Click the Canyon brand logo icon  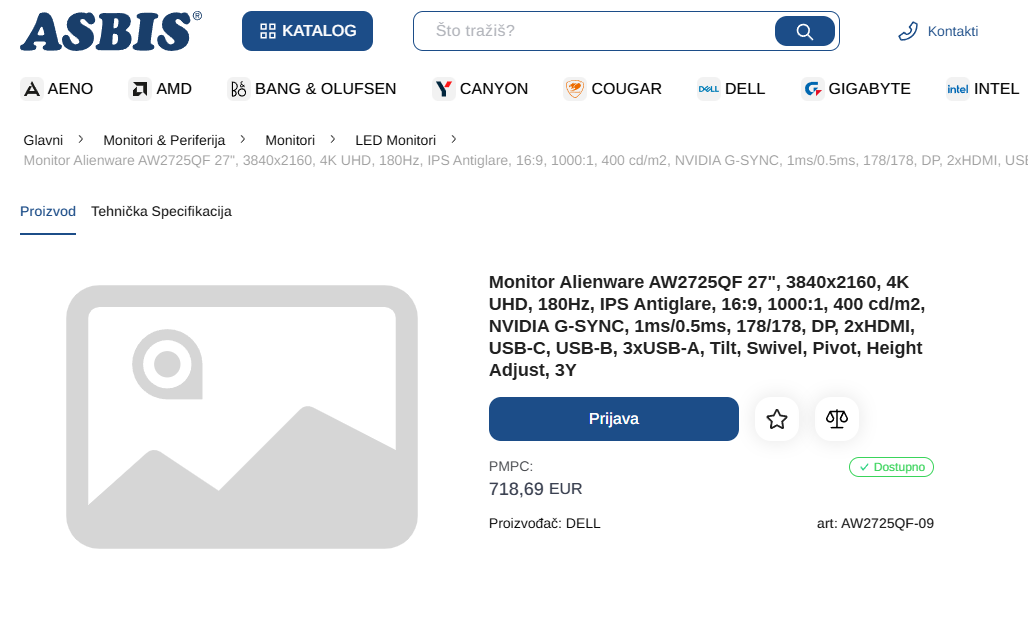(x=444, y=88)
